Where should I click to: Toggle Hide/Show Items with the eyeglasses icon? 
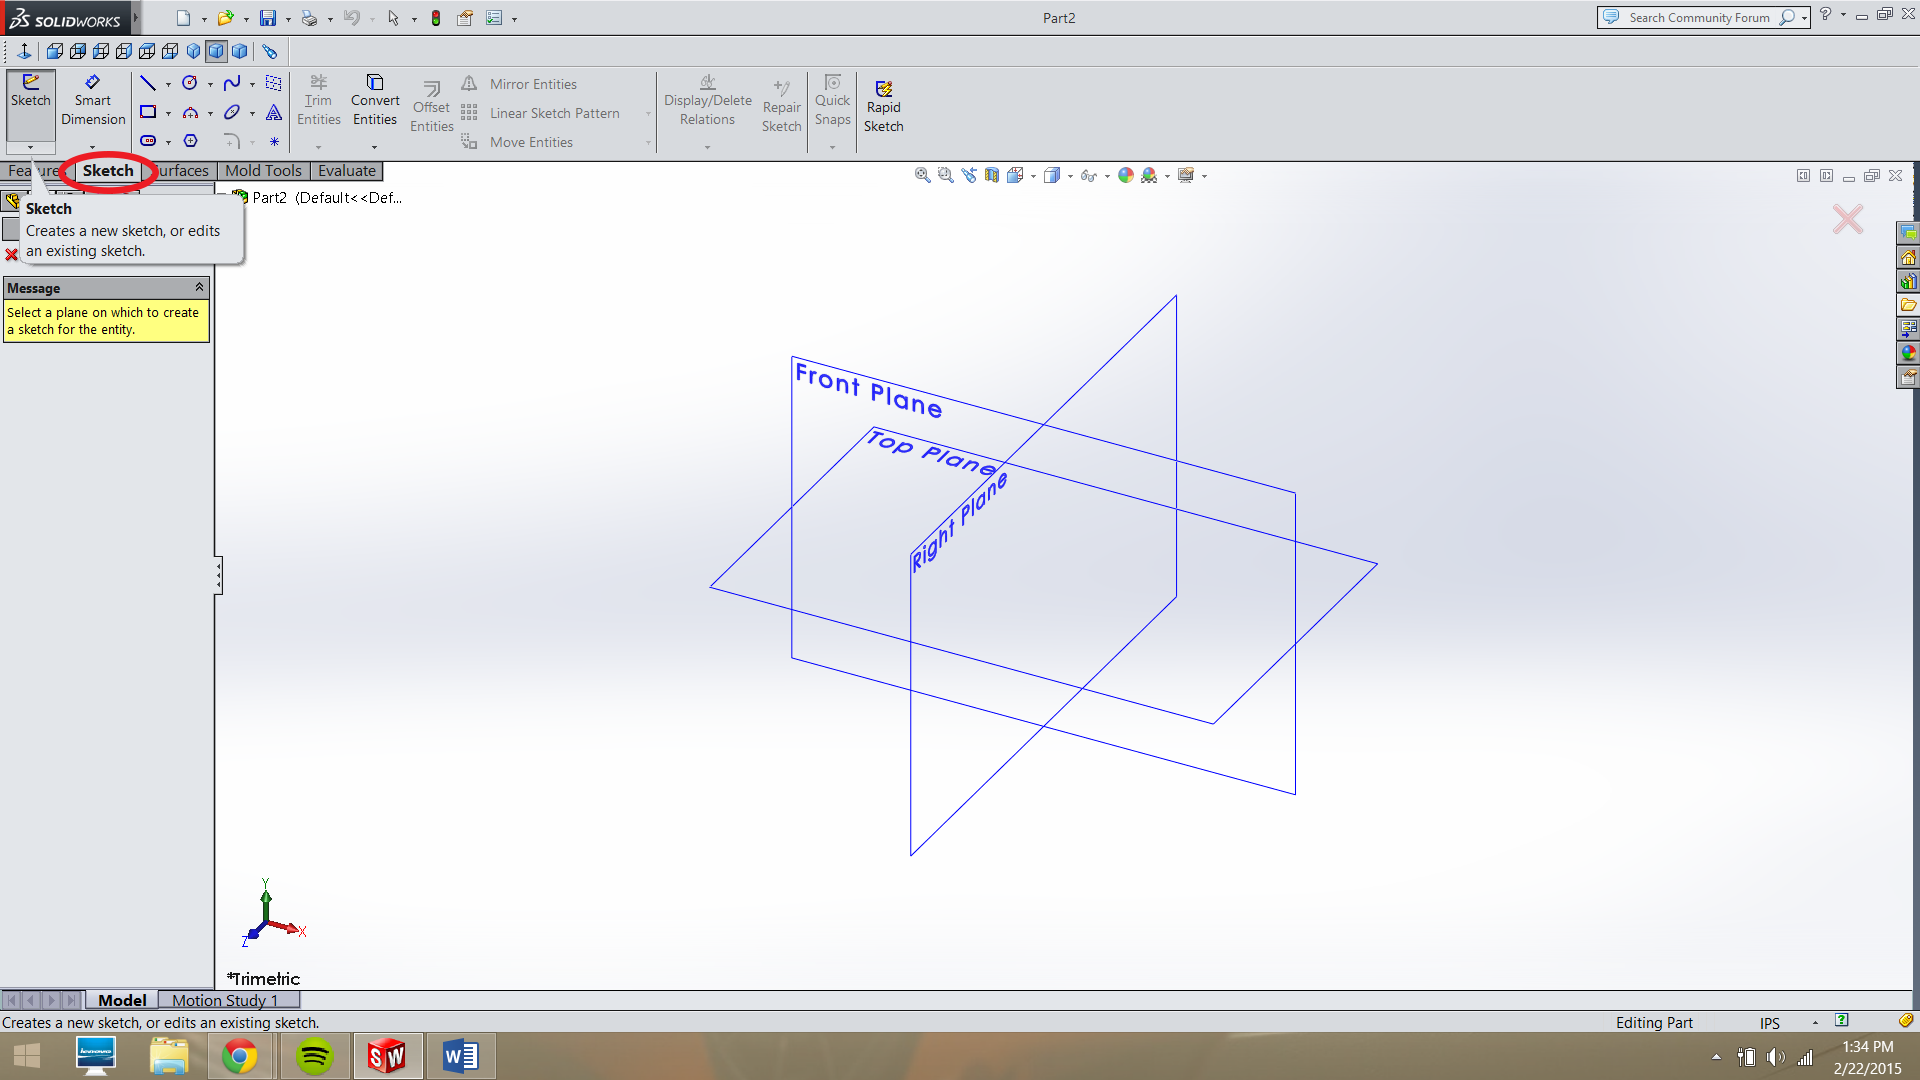pos(1091,175)
